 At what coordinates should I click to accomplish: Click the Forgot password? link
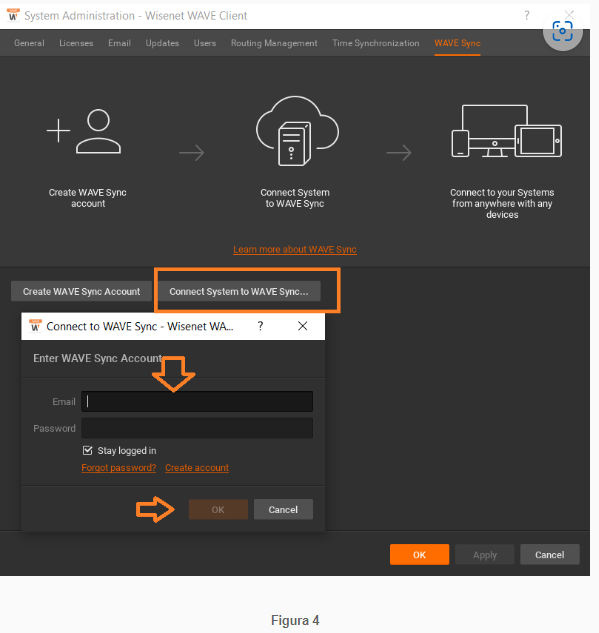point(119,467)
